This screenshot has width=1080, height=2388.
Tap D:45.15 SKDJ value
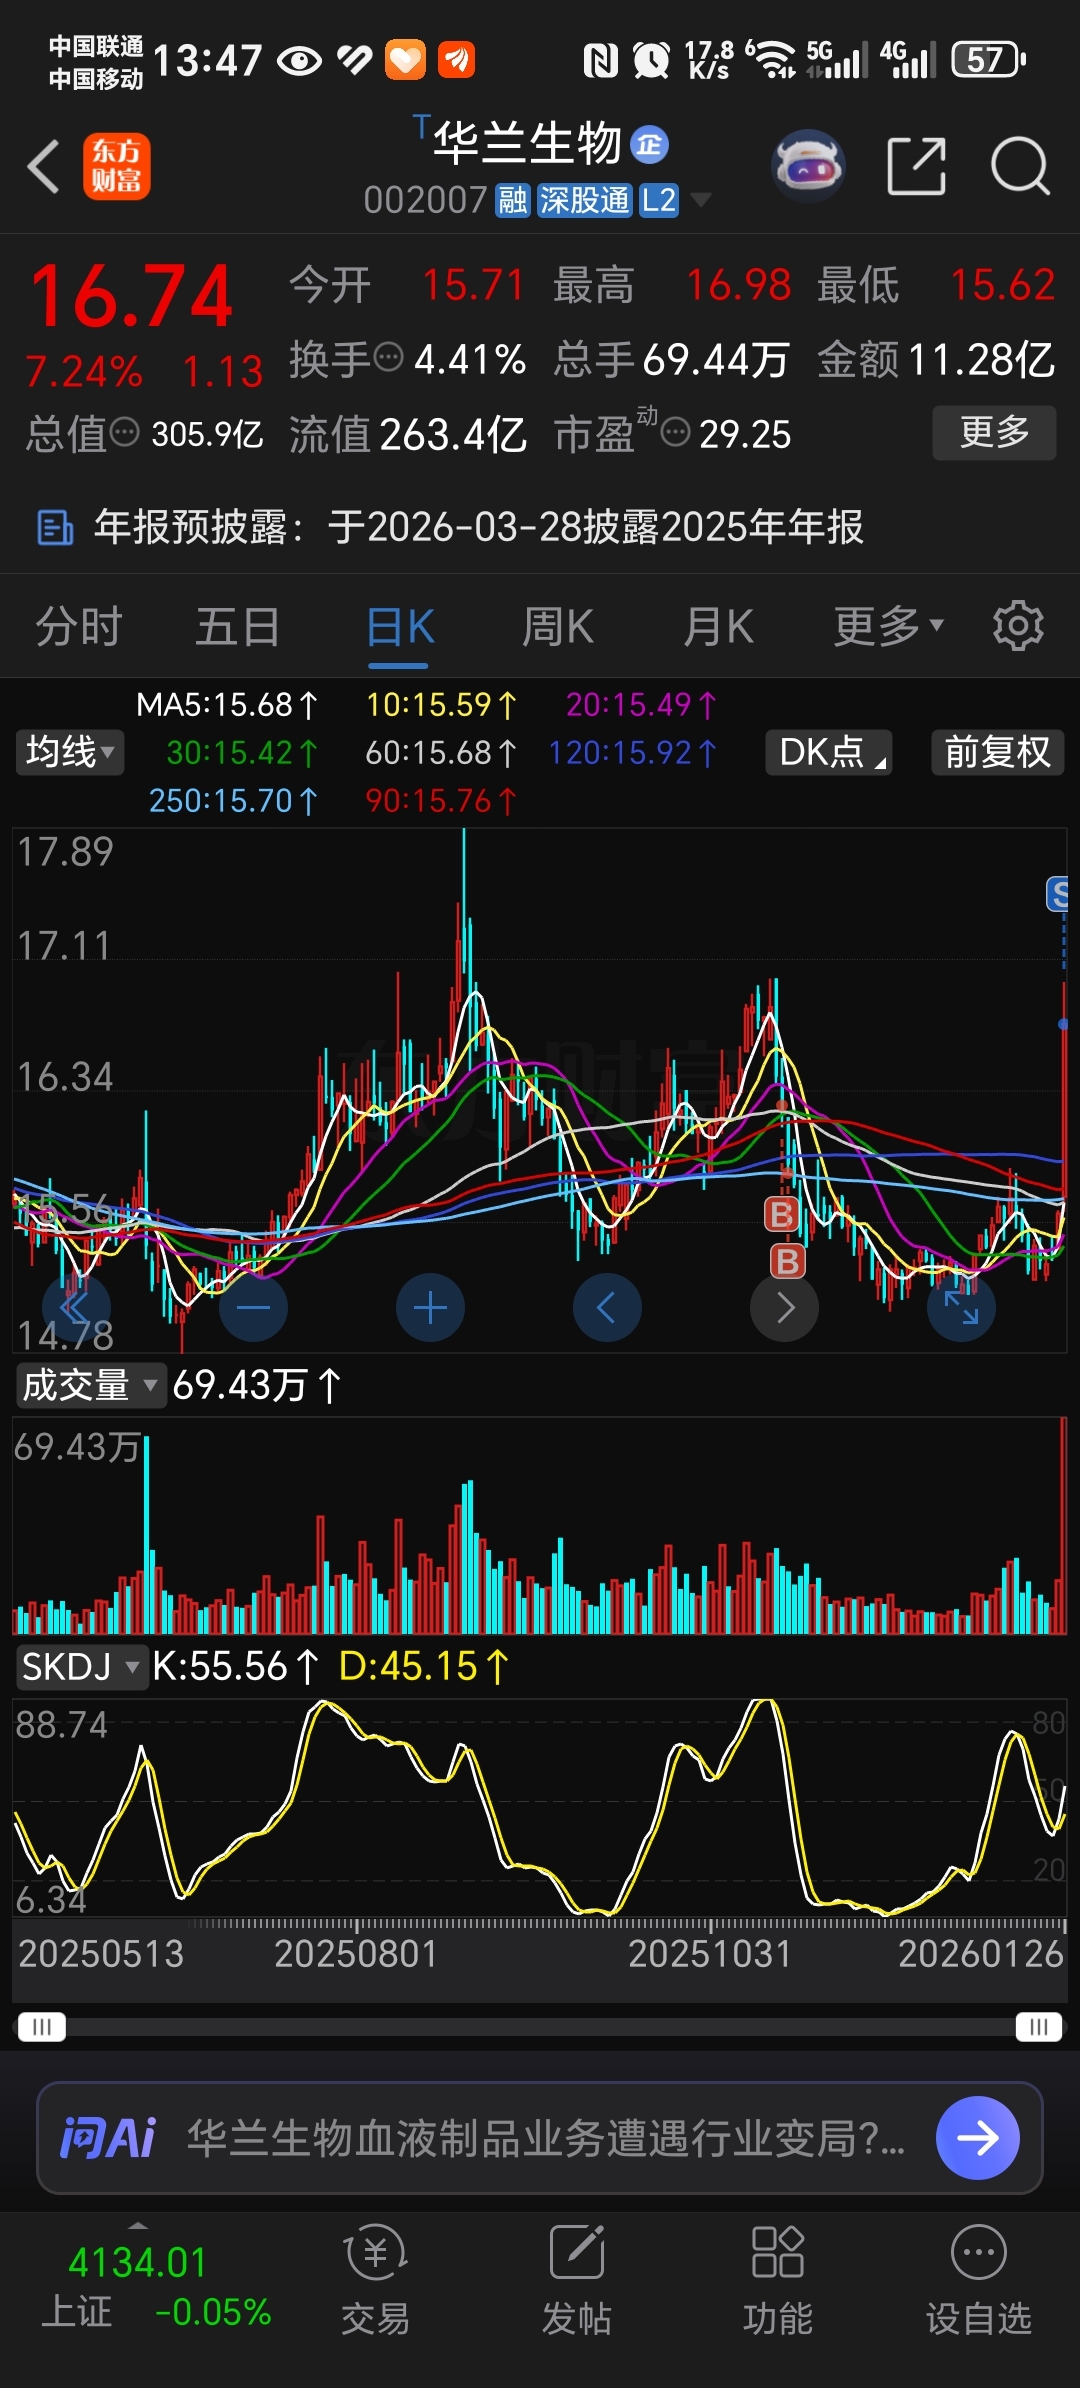point(424,1666)
